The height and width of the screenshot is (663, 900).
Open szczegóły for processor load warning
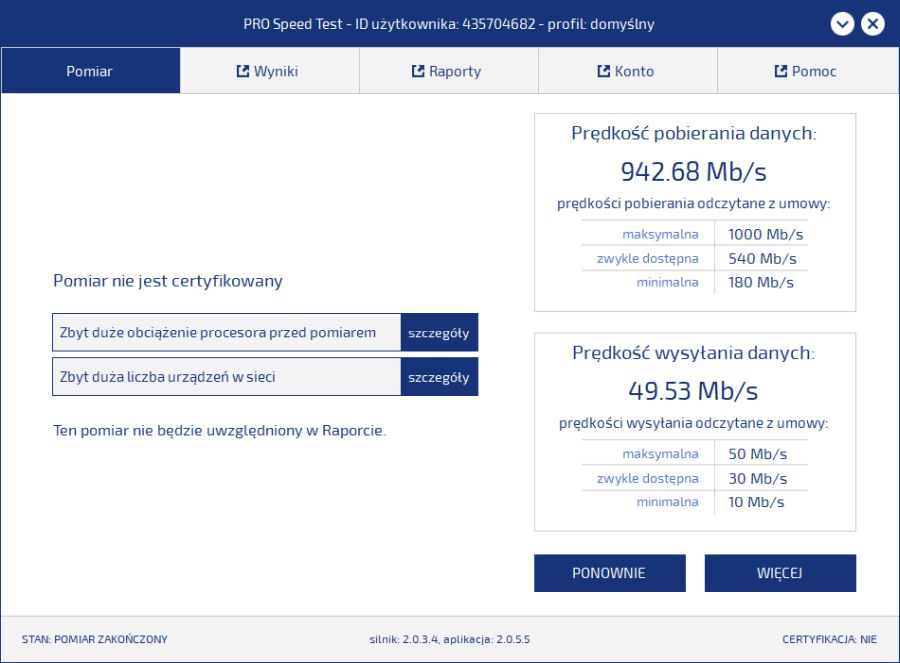[x=439, y=333]
